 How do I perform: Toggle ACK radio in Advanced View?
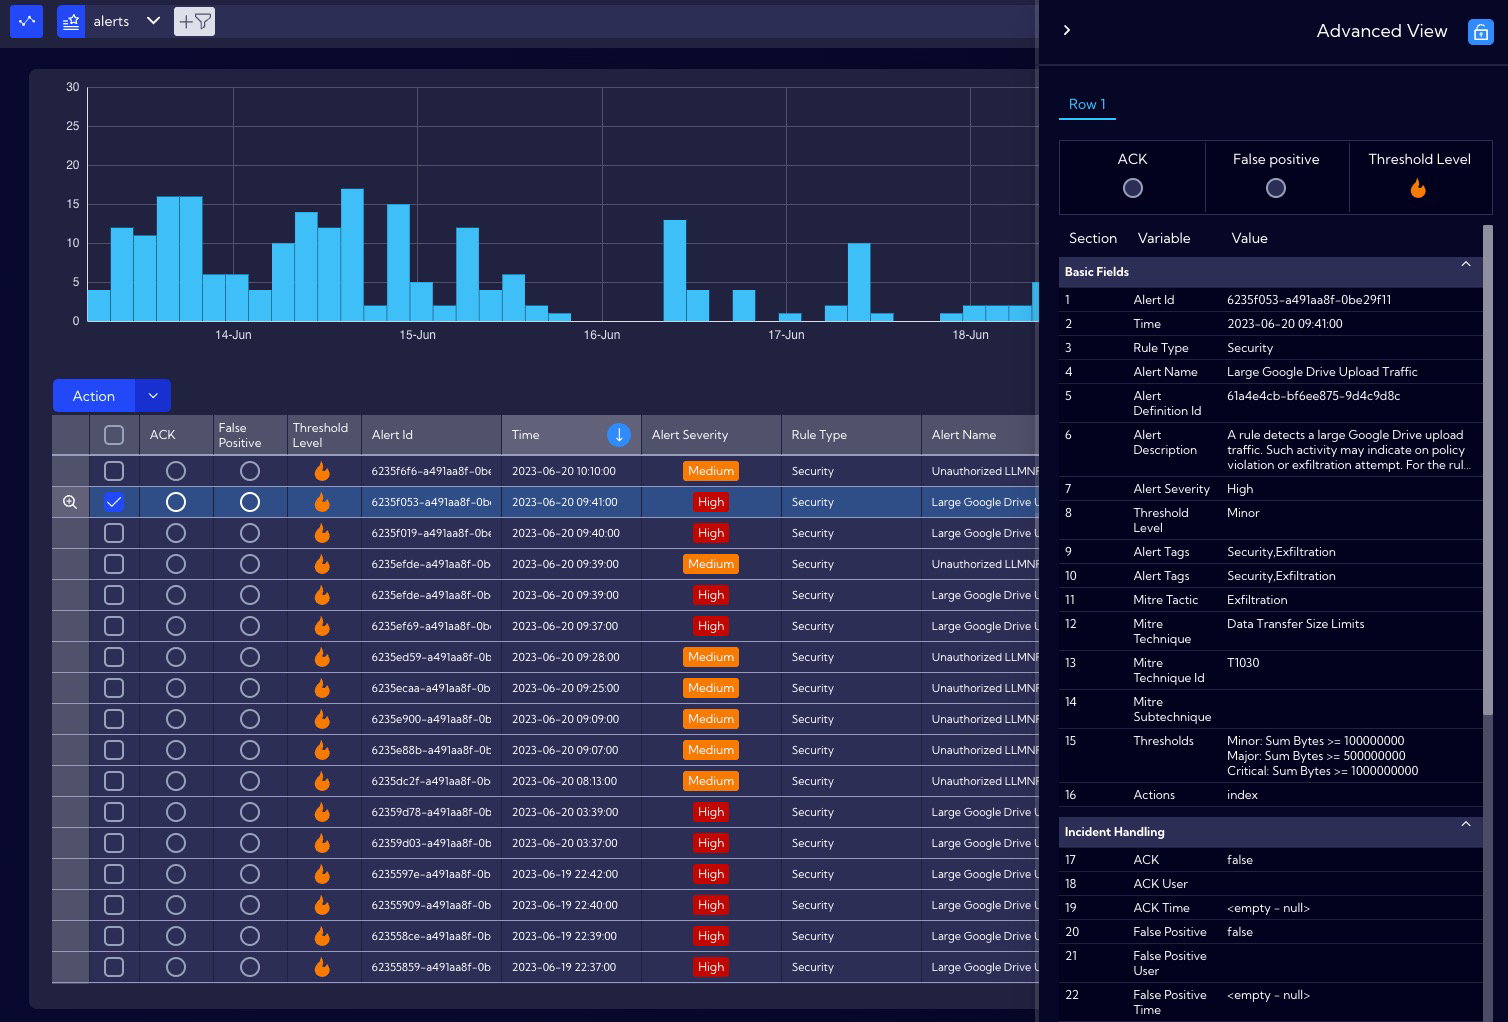[1132, 188]
